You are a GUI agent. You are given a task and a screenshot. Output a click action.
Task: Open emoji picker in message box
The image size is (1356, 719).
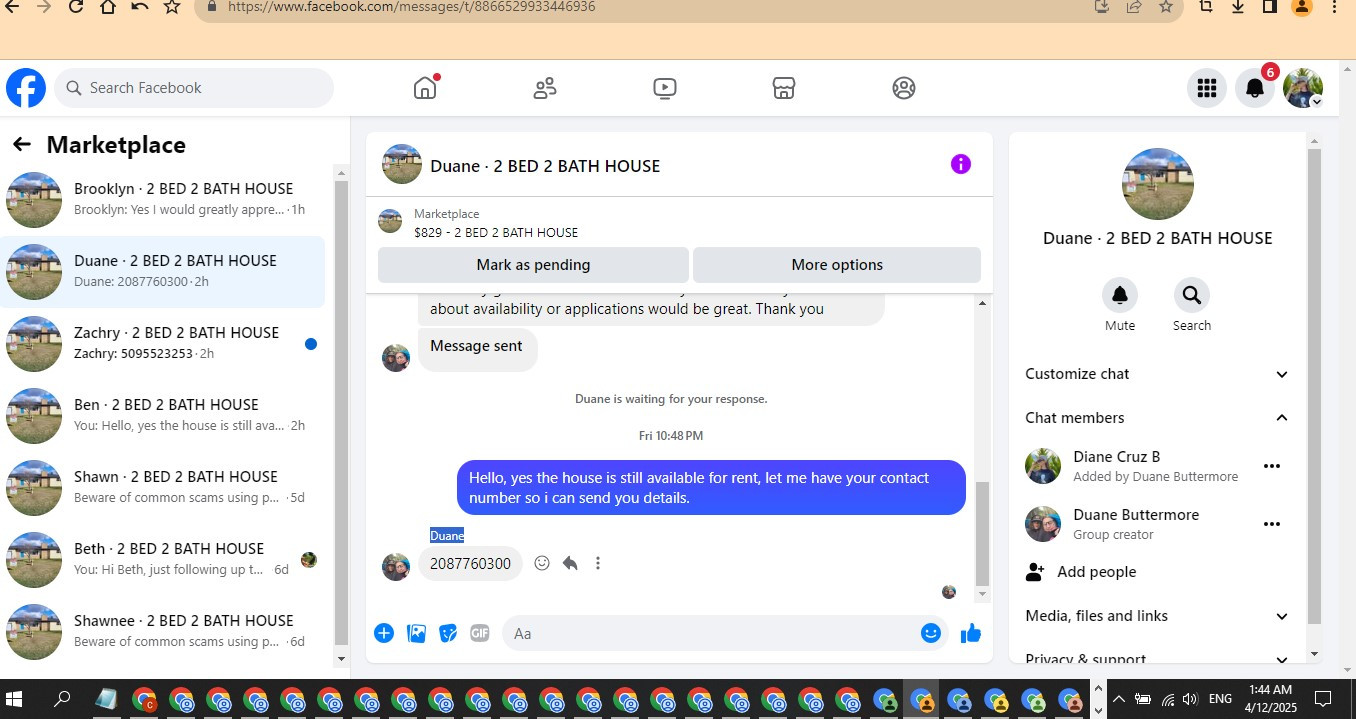931,633
